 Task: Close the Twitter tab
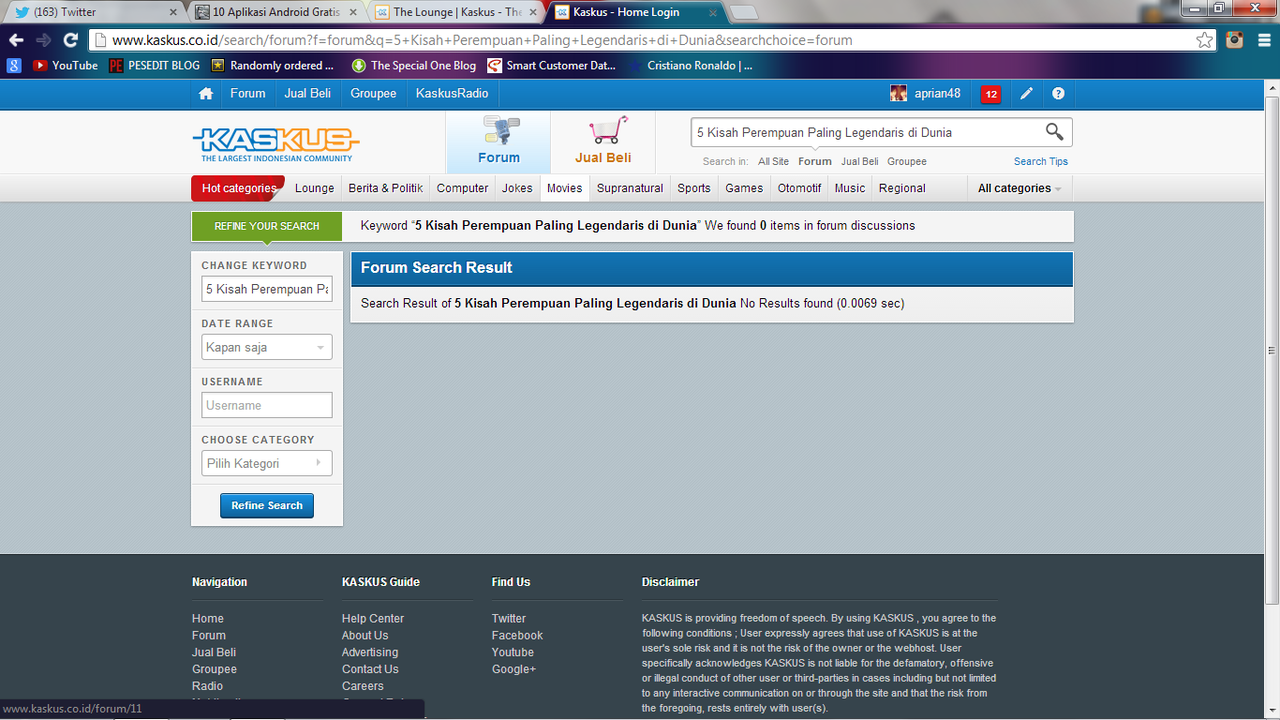point(172,13)
